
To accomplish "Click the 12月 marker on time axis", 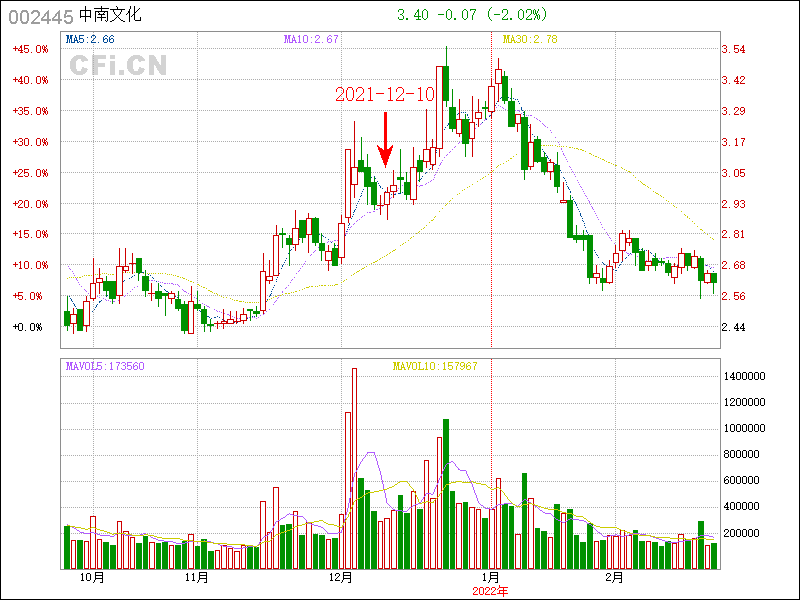I will tap(341, 578).
